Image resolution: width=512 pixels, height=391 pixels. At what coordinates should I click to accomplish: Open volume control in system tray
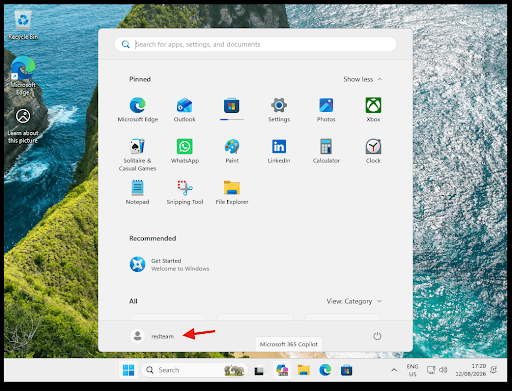pyautogui.click(x=443, y=370)
